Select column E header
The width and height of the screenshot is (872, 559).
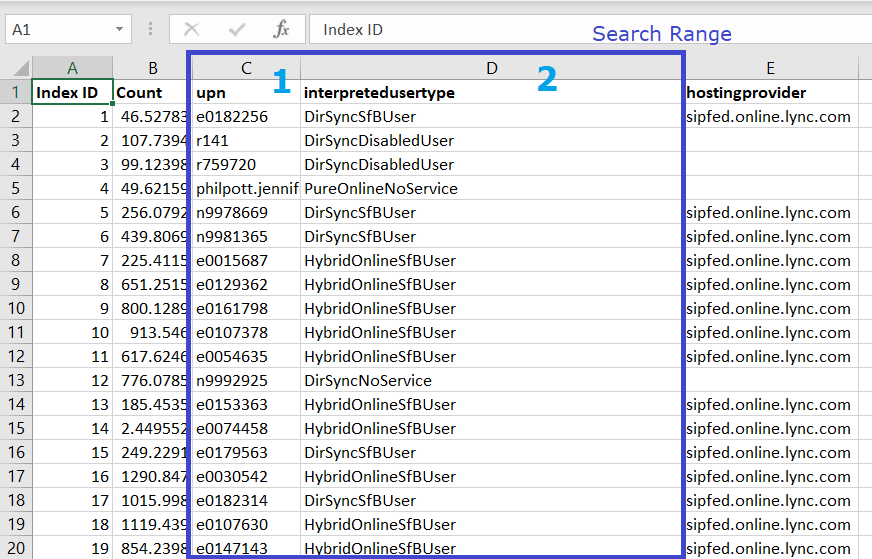click(x=770, y=68)
